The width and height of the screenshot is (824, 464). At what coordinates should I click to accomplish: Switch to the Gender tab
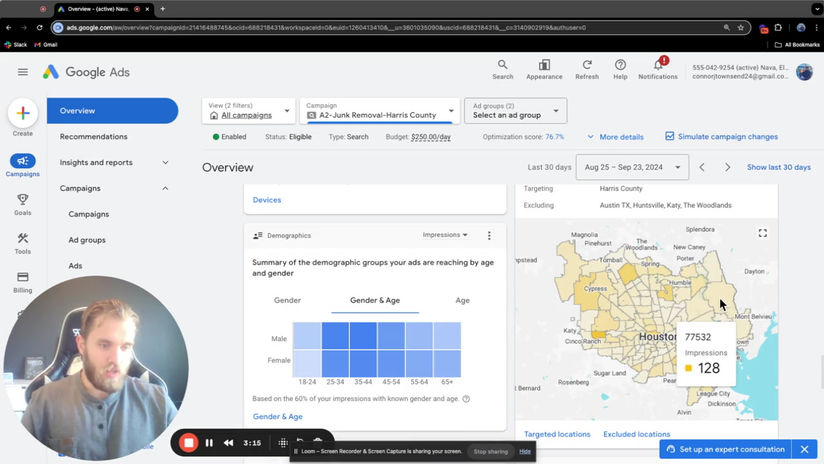287,300
